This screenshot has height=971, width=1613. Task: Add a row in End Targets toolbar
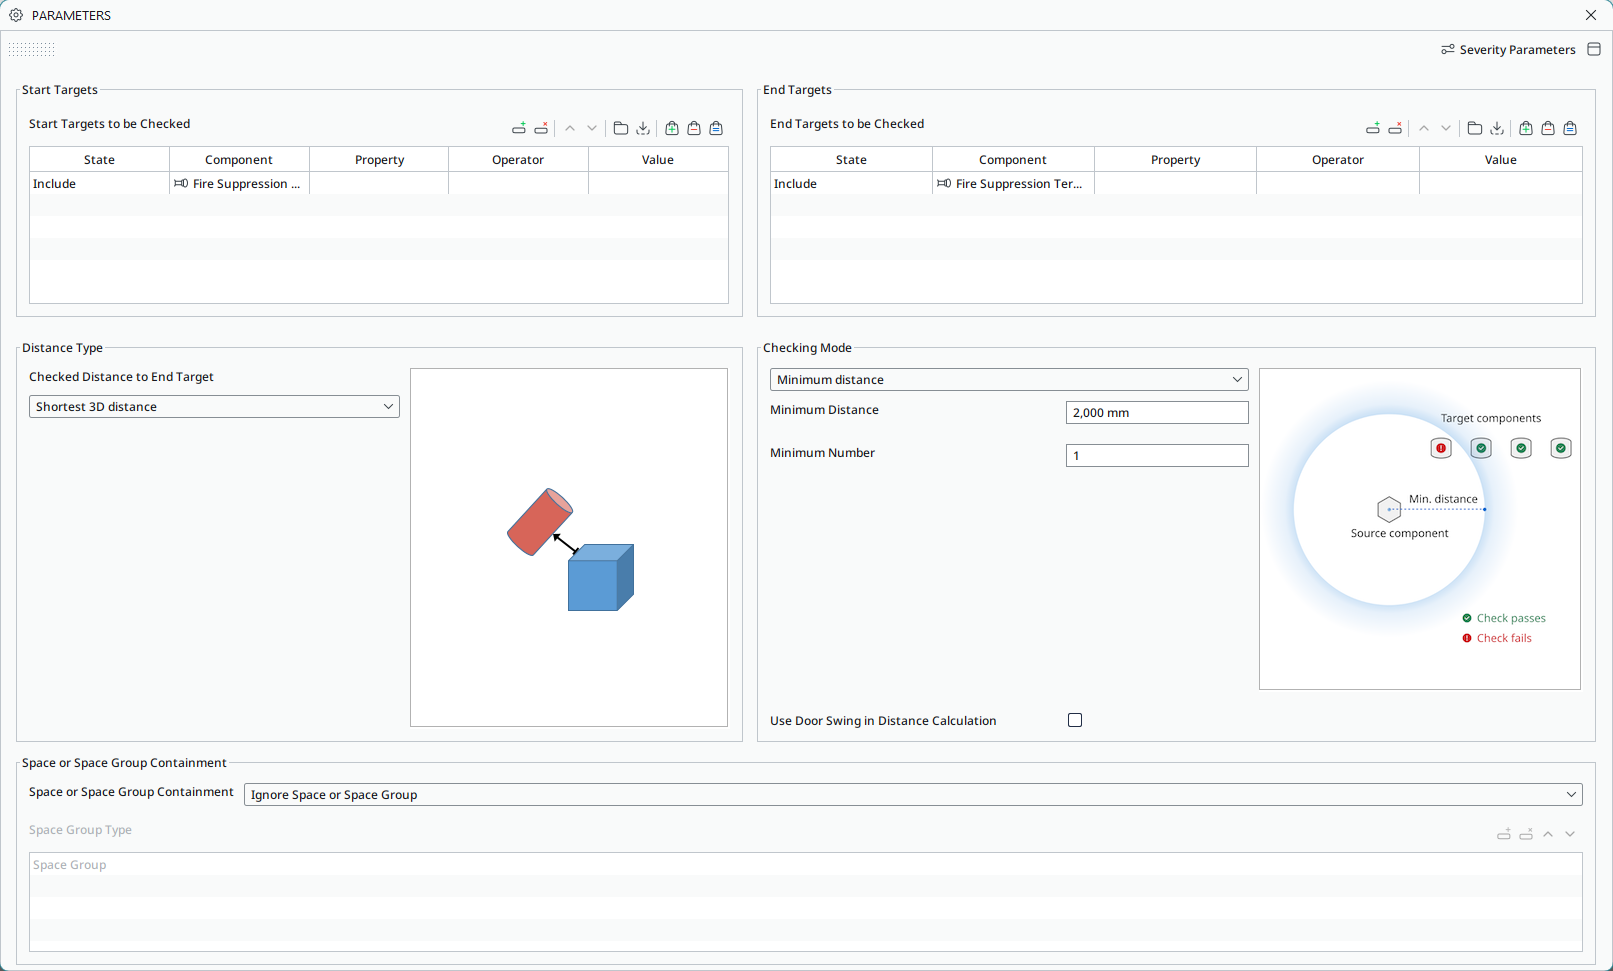(1373, 128)
